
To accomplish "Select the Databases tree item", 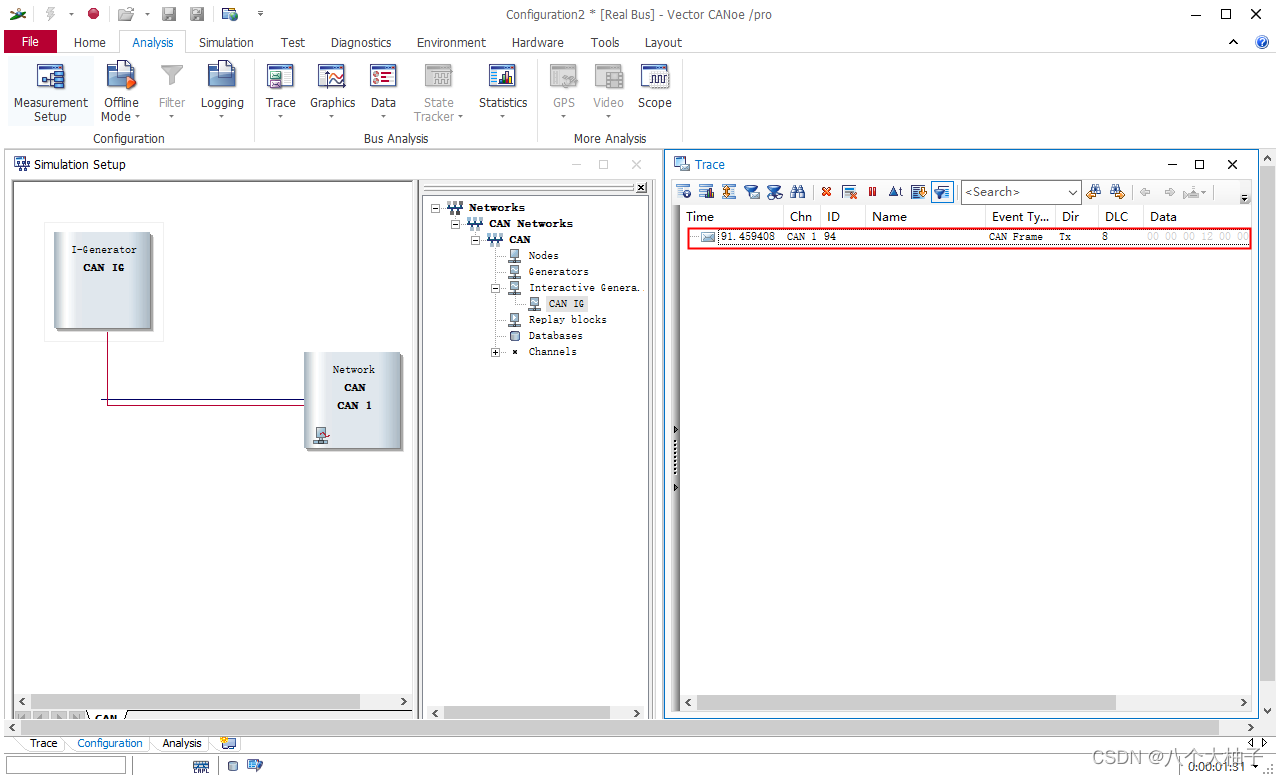I will [x=555, y=336].
